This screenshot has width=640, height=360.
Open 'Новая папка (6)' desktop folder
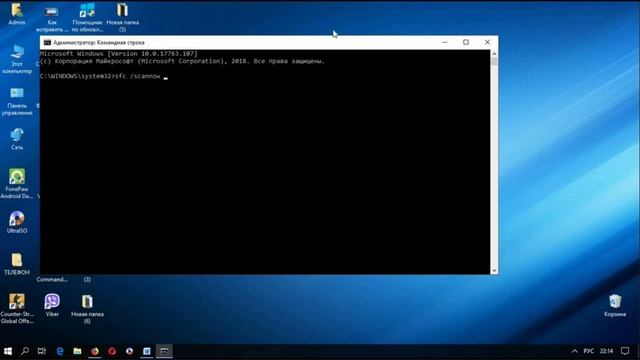point(87,309)
